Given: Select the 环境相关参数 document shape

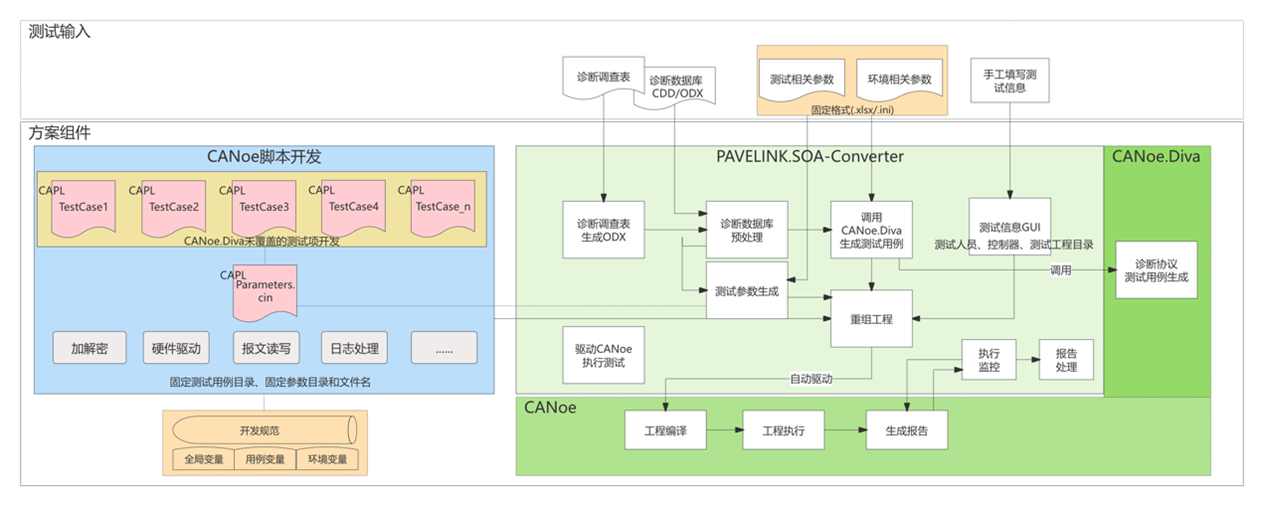Looking at the screenshot, I should pyautogui.click(x=899, y=79).
